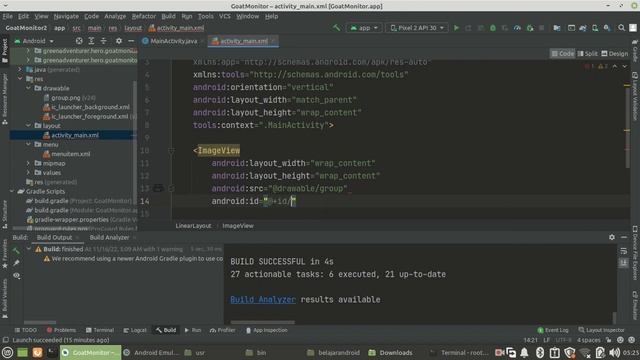Click the Make Project hammer icon

[x=336, y=28]
